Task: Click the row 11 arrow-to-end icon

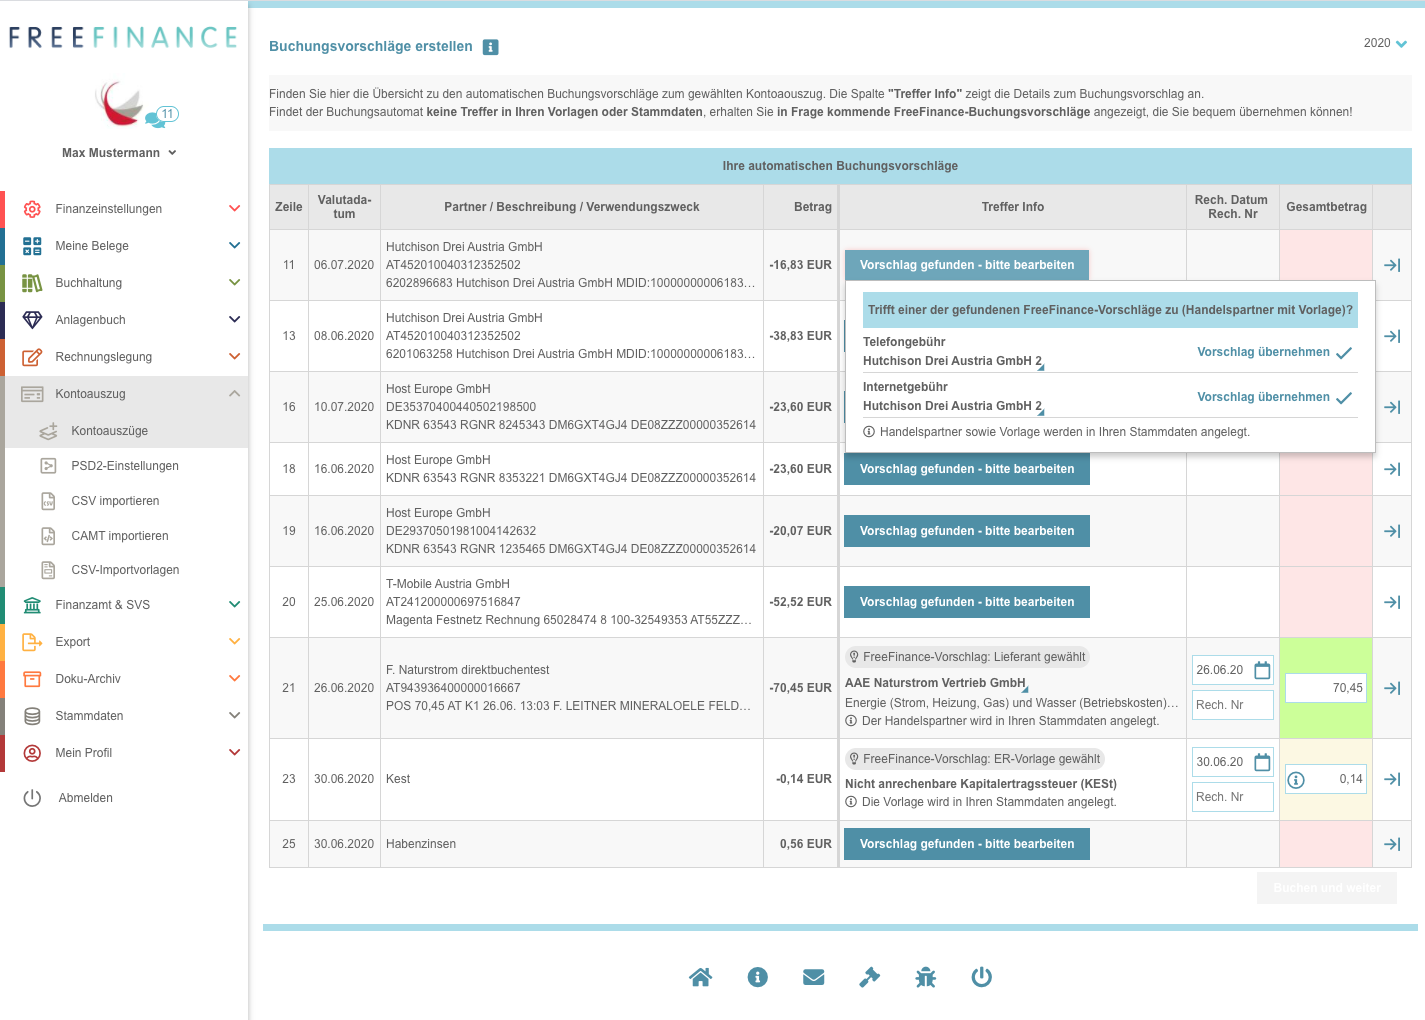Action: [1392, 265]
